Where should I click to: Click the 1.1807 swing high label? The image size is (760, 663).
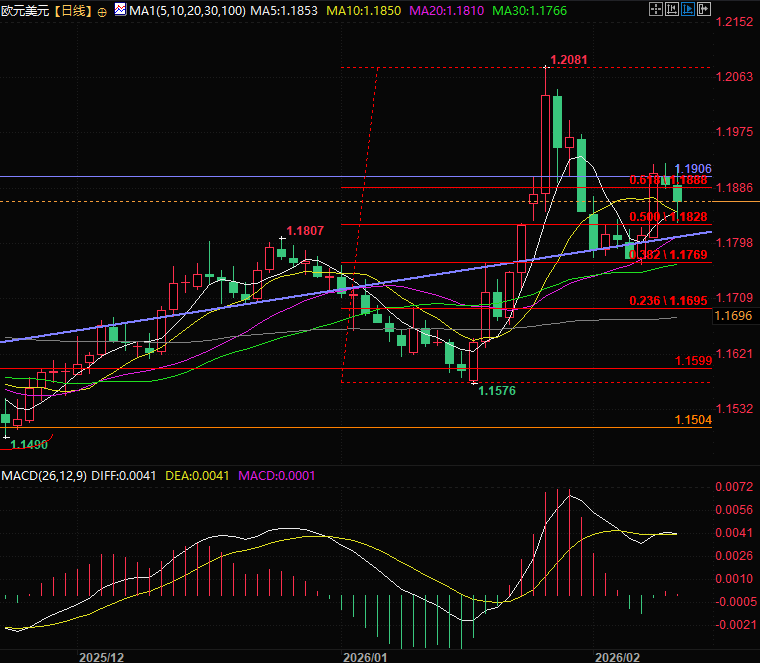pos(305,231)
